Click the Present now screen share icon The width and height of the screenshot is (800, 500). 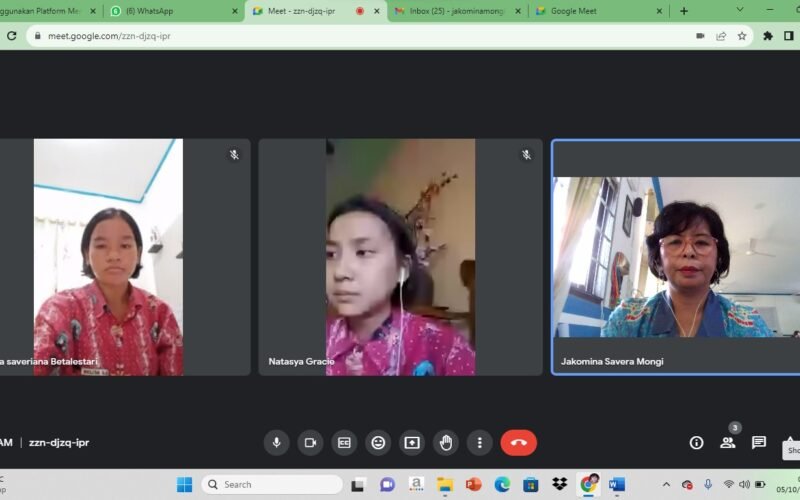pos(412,442)
